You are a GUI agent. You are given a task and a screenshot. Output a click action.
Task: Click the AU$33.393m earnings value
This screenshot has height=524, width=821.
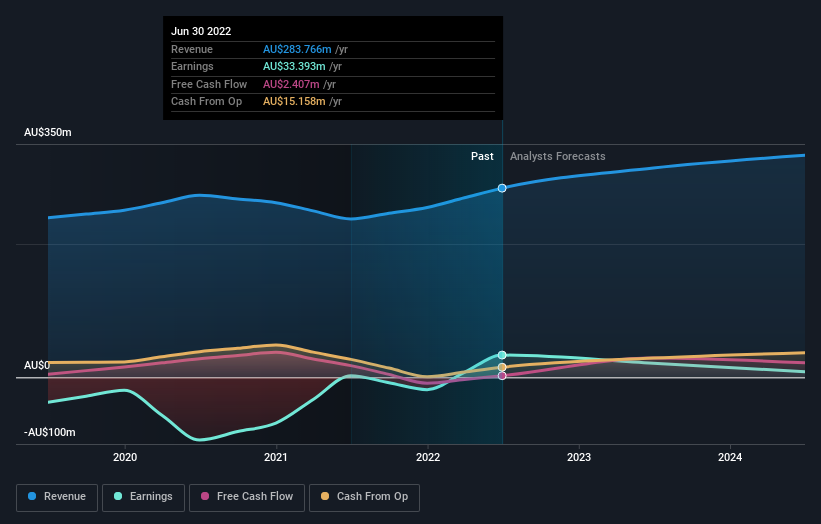(294, 66)
